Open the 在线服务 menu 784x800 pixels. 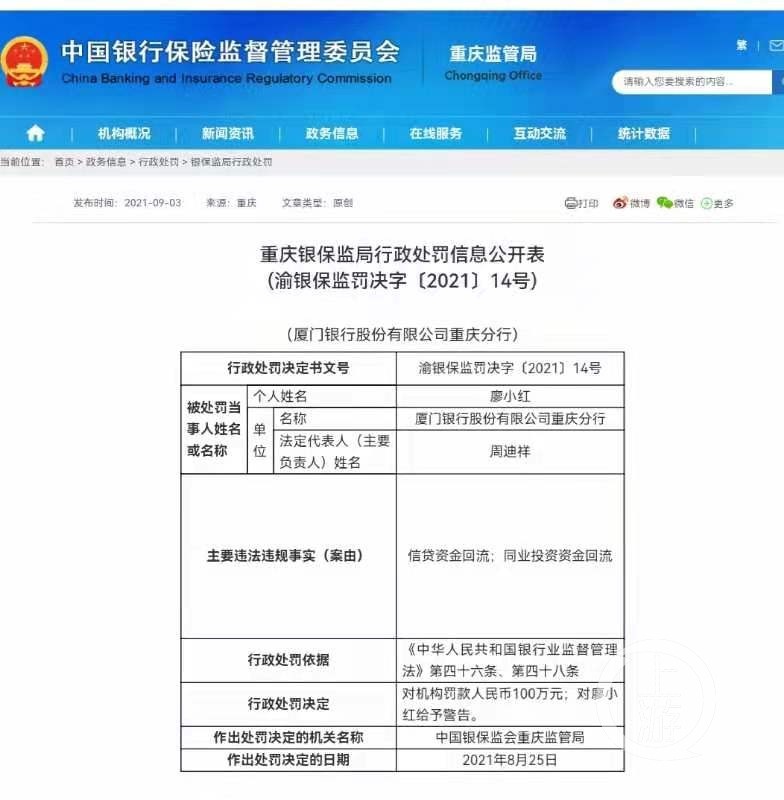[436, 134]
